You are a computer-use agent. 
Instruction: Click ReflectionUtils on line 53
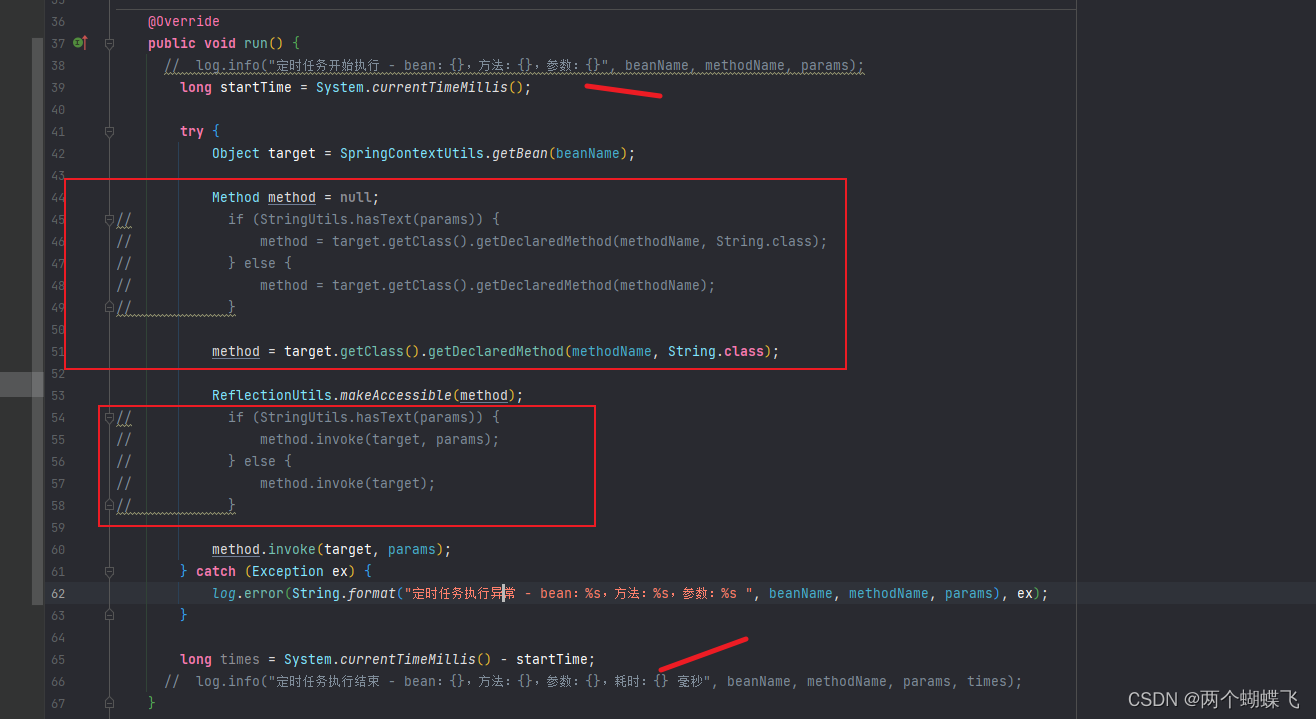272,395
